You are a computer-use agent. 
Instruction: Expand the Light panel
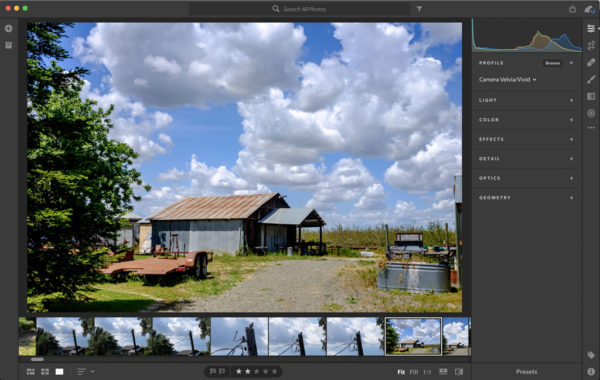525,100
